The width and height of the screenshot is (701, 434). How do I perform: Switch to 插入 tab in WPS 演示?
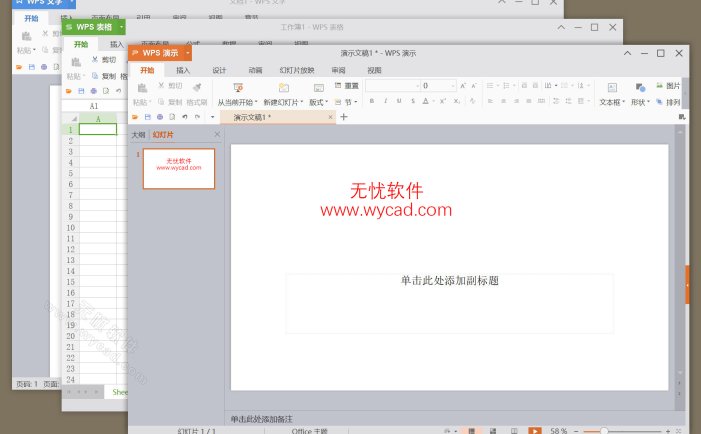tap(183, 70)
